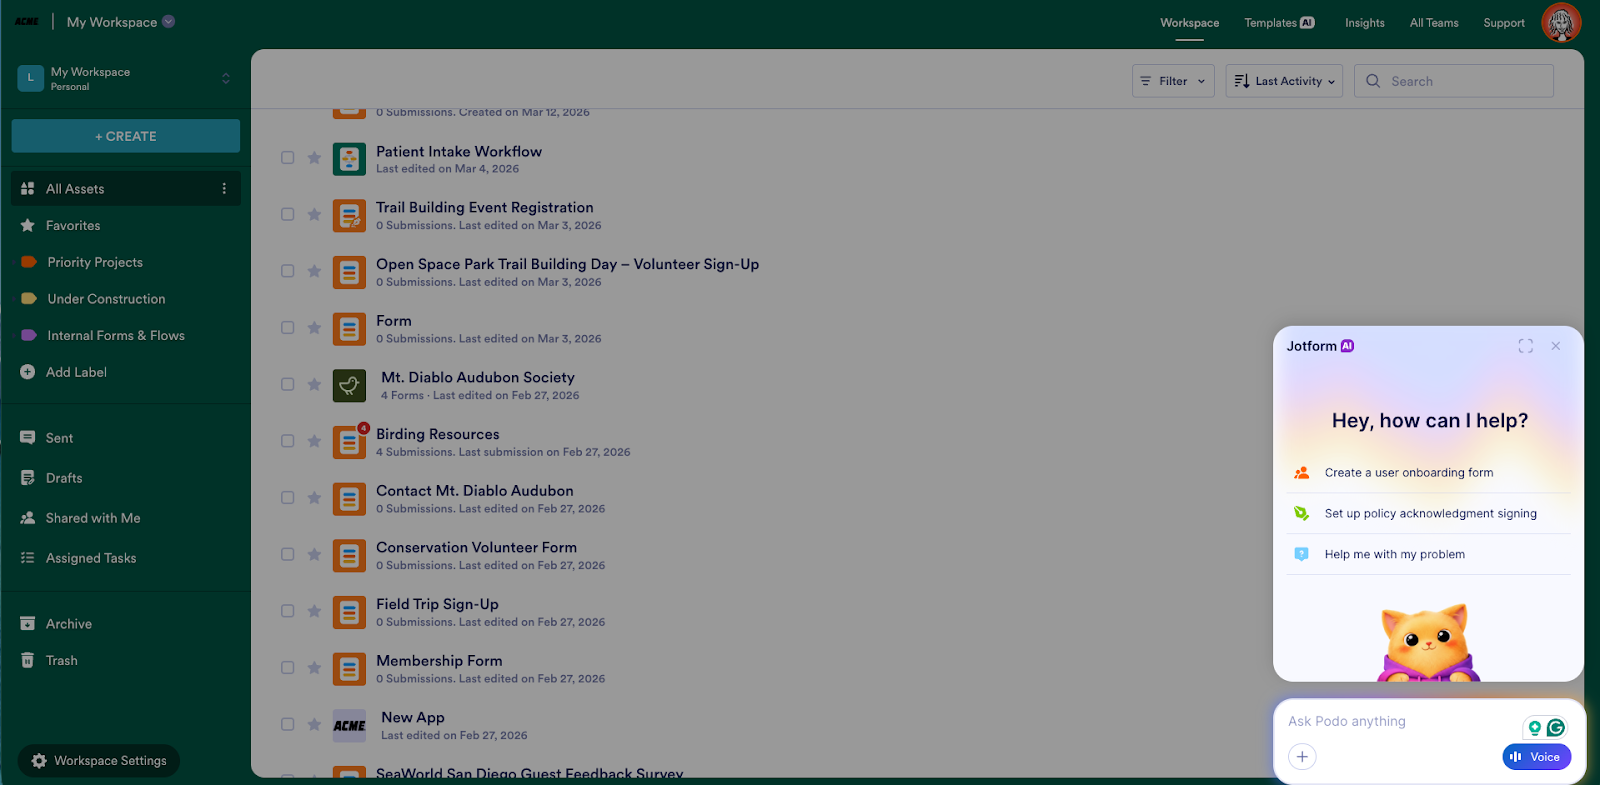
Task: Start Voice mode in chat
Action: click(x=1536, y=757)
